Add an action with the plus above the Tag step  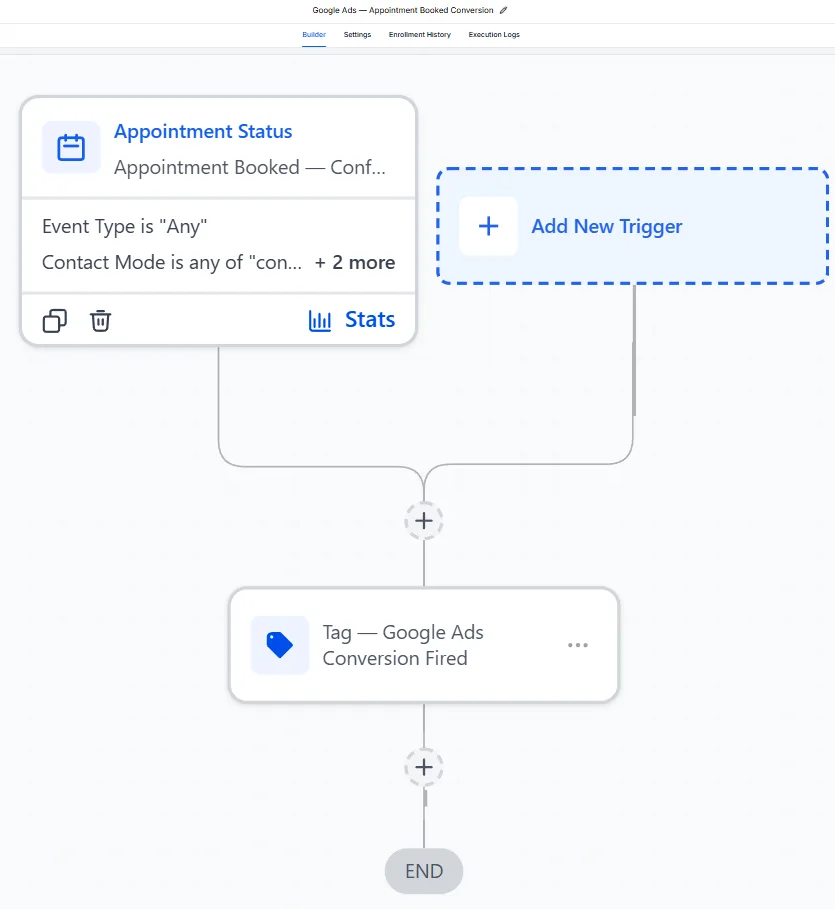point(424,521)
